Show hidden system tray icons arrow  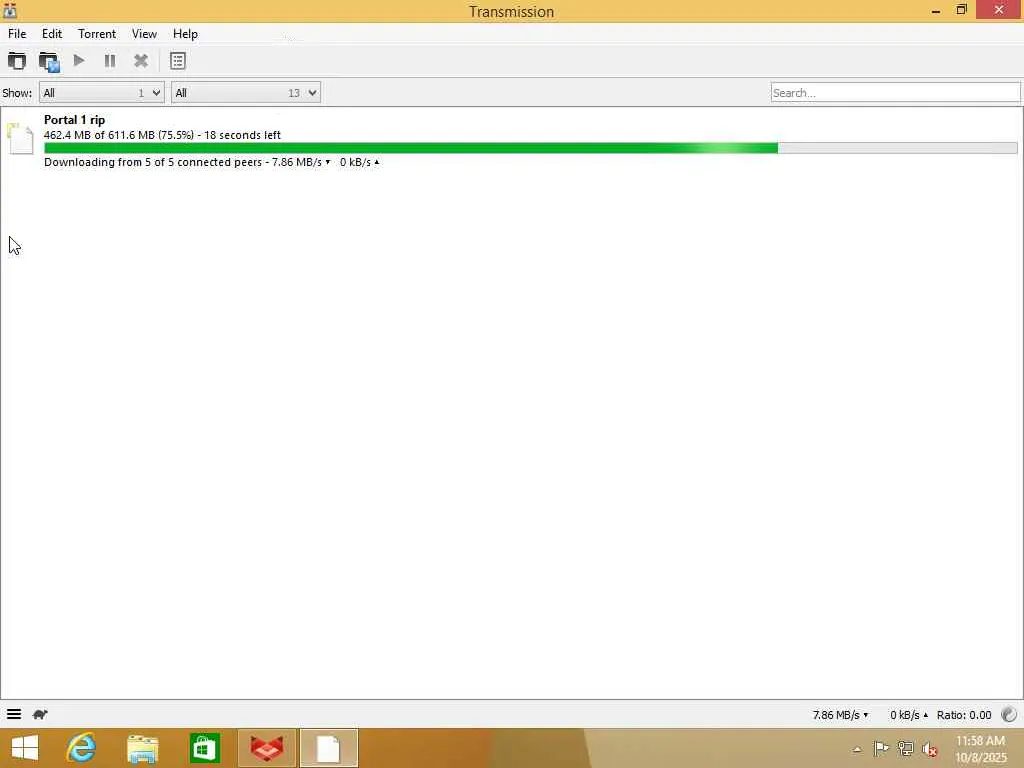coord(857,749)
